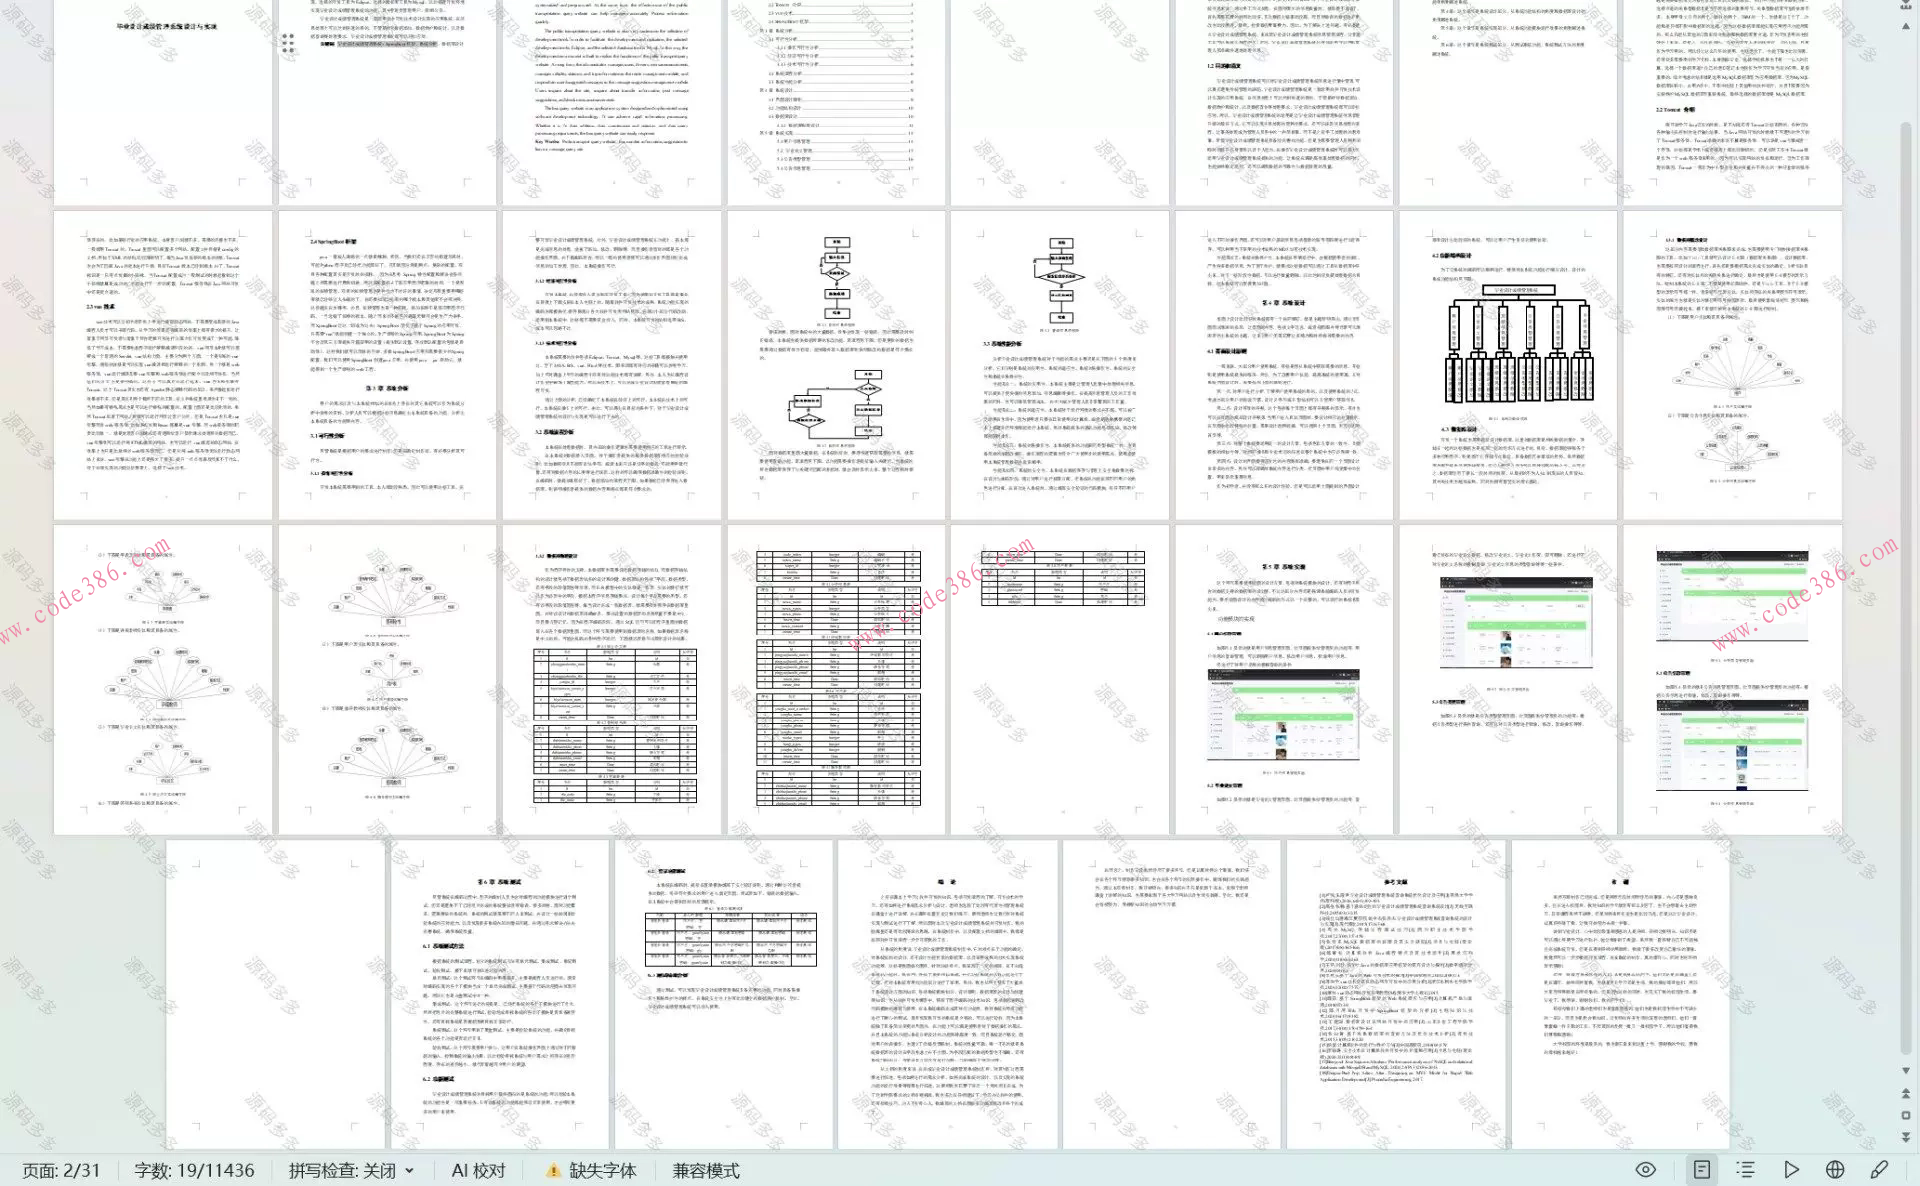Open reading mode play icon
Screen dimensions: 1920x1186
coord(1791,1170)
